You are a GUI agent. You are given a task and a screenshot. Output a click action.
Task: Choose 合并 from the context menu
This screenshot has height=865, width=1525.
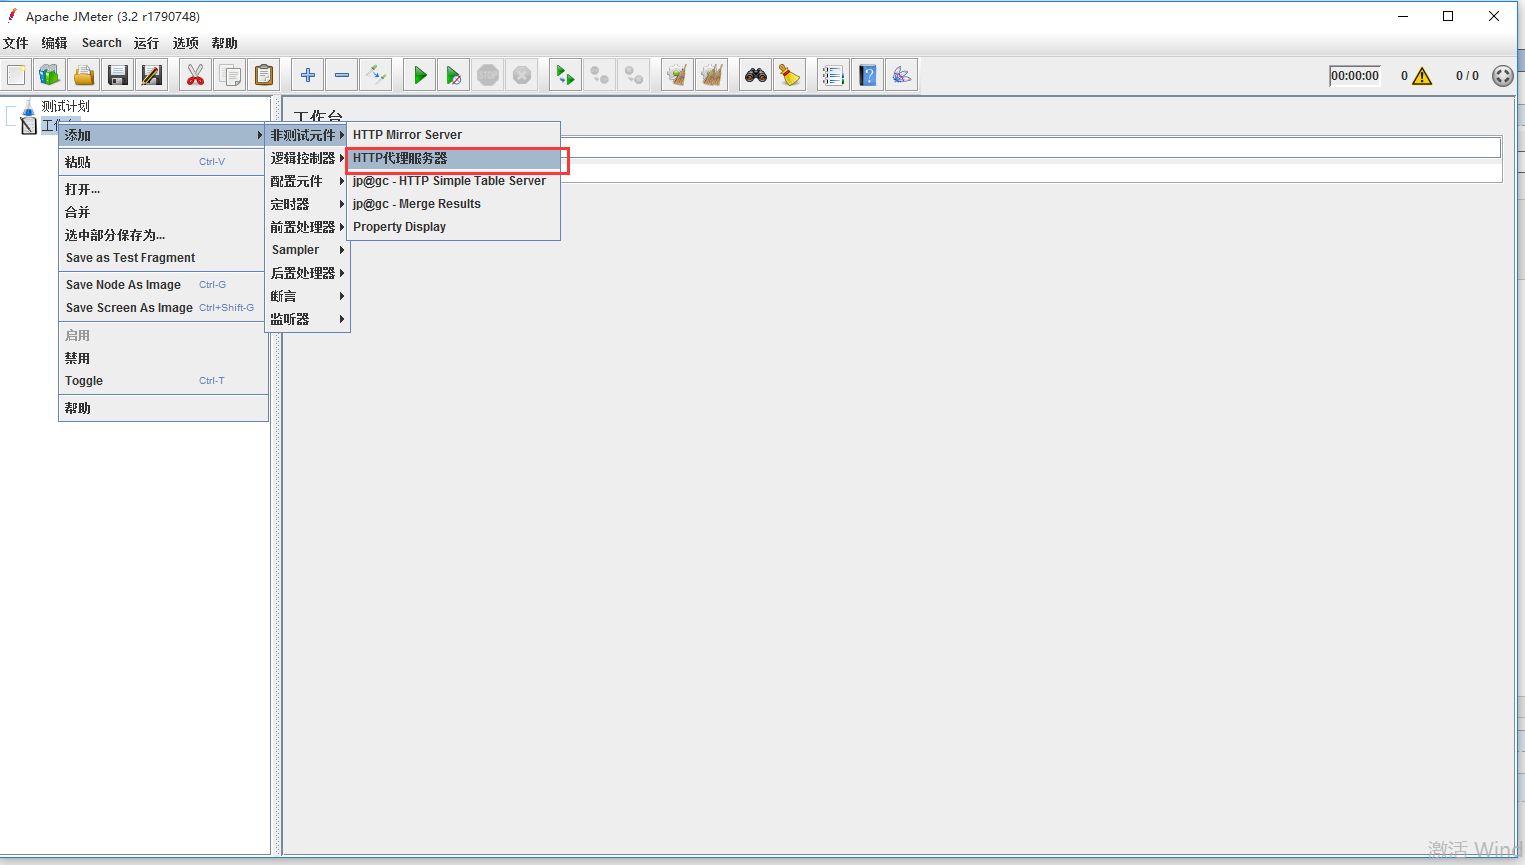click(x=163, y=212)
